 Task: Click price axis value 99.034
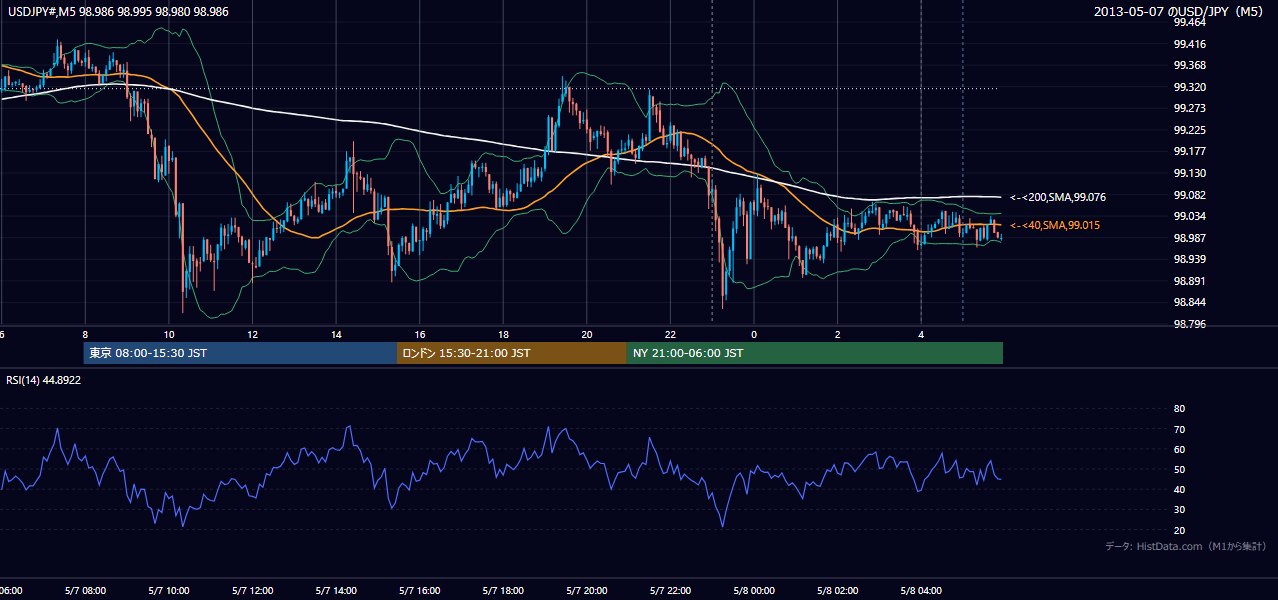click(1189, 216)
